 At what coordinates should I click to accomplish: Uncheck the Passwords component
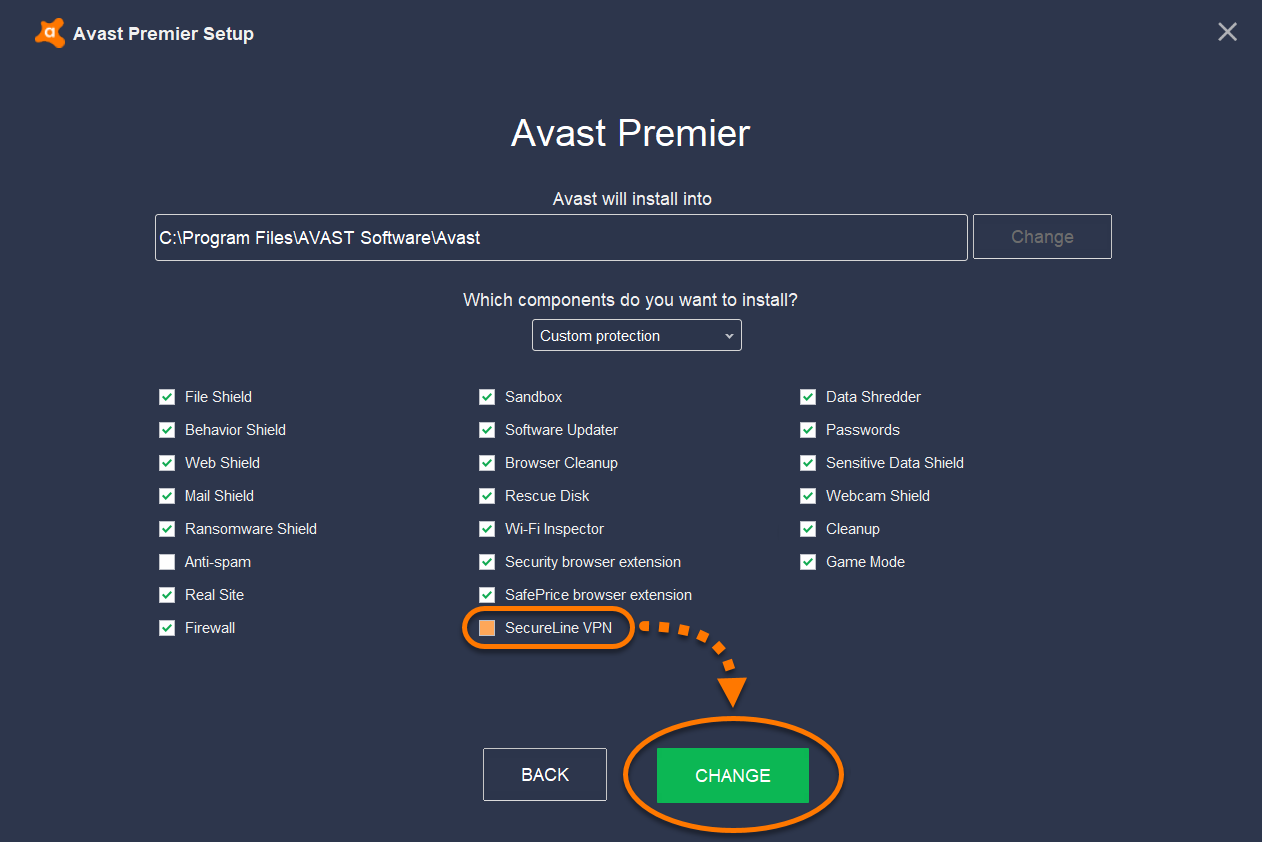click(808, 430)
